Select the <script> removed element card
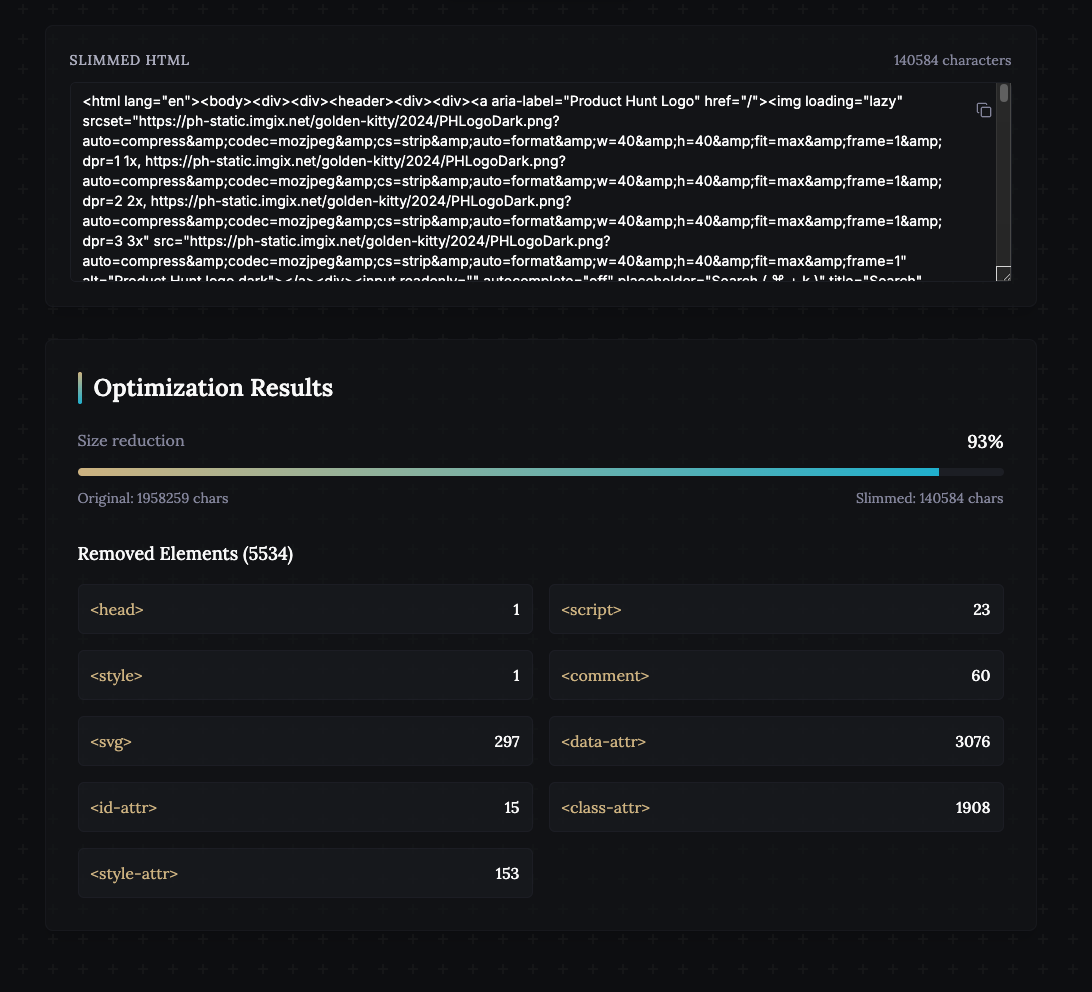The width and height of the screenshot is (1092, 992). (776, 610)
